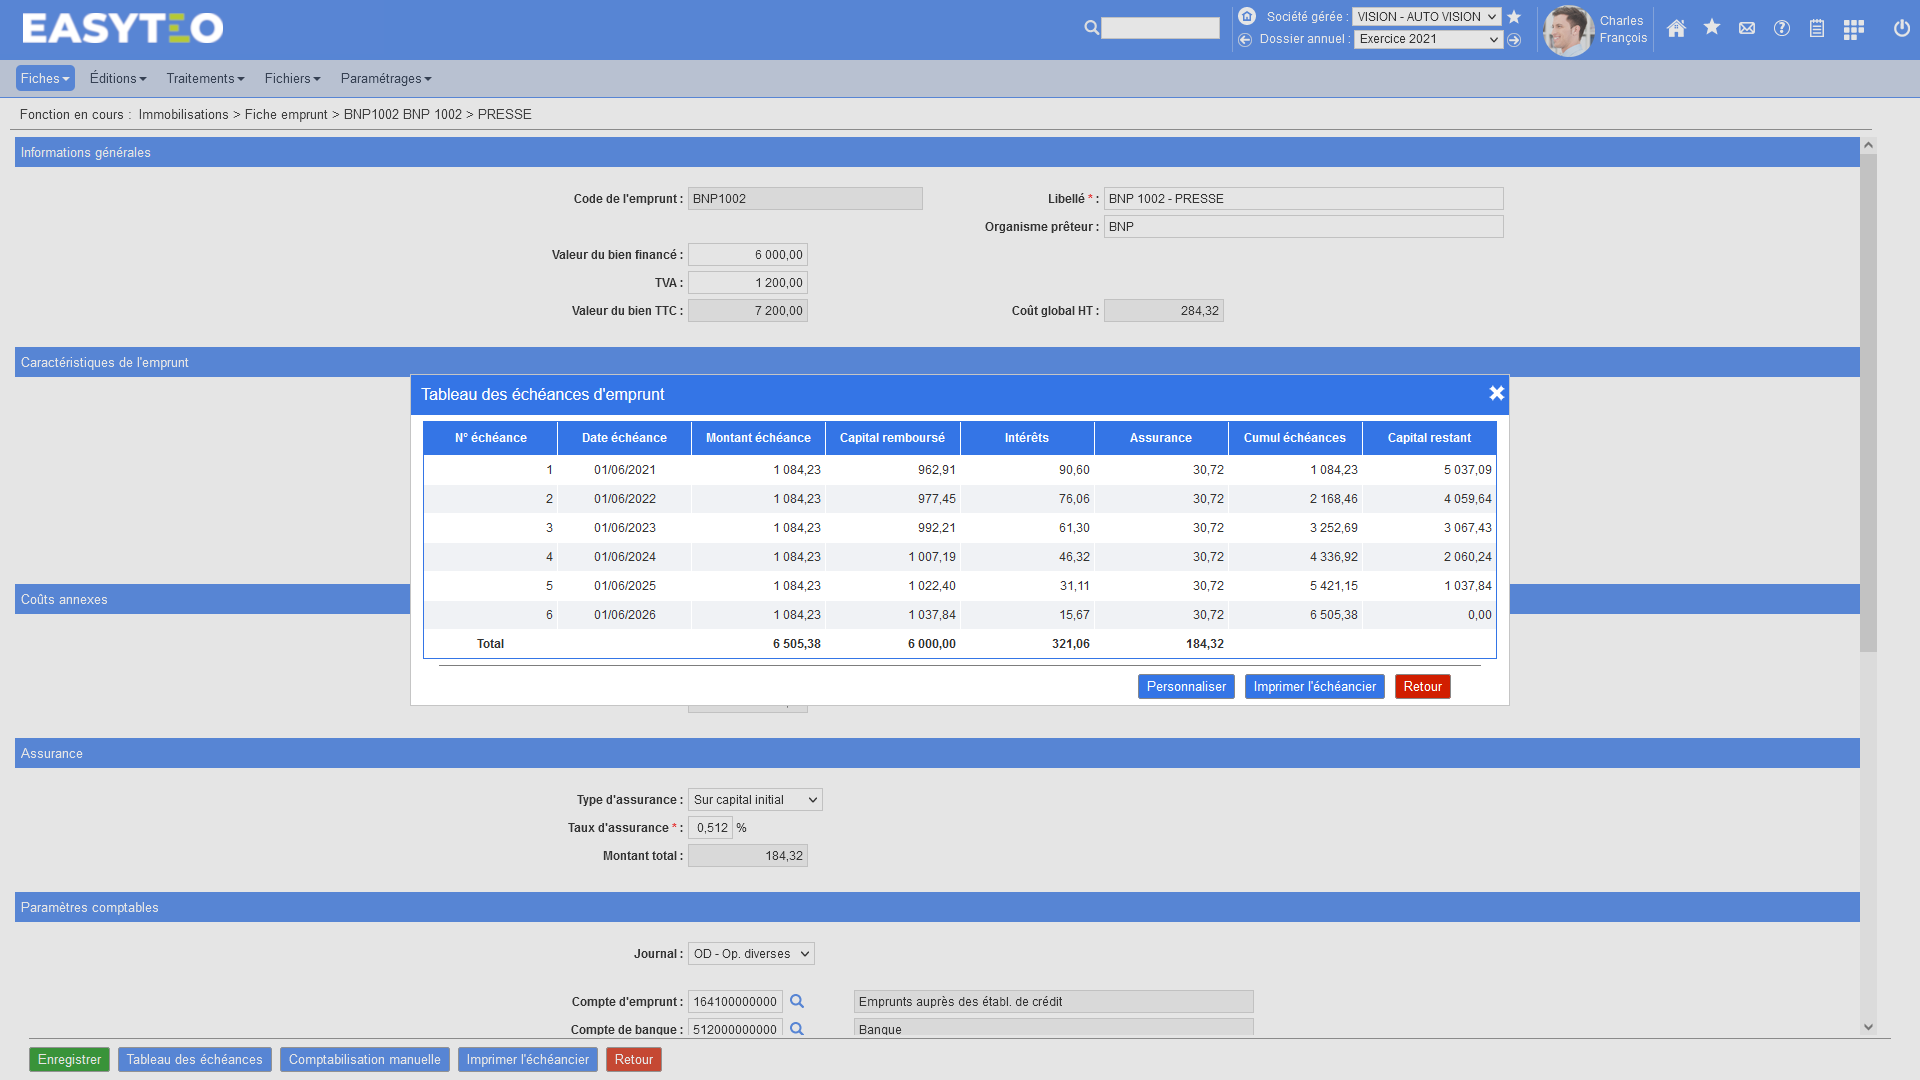Screen dimensions: 1920x1080
Task: Click the Taux d'assurance input field
Action: 711,828
